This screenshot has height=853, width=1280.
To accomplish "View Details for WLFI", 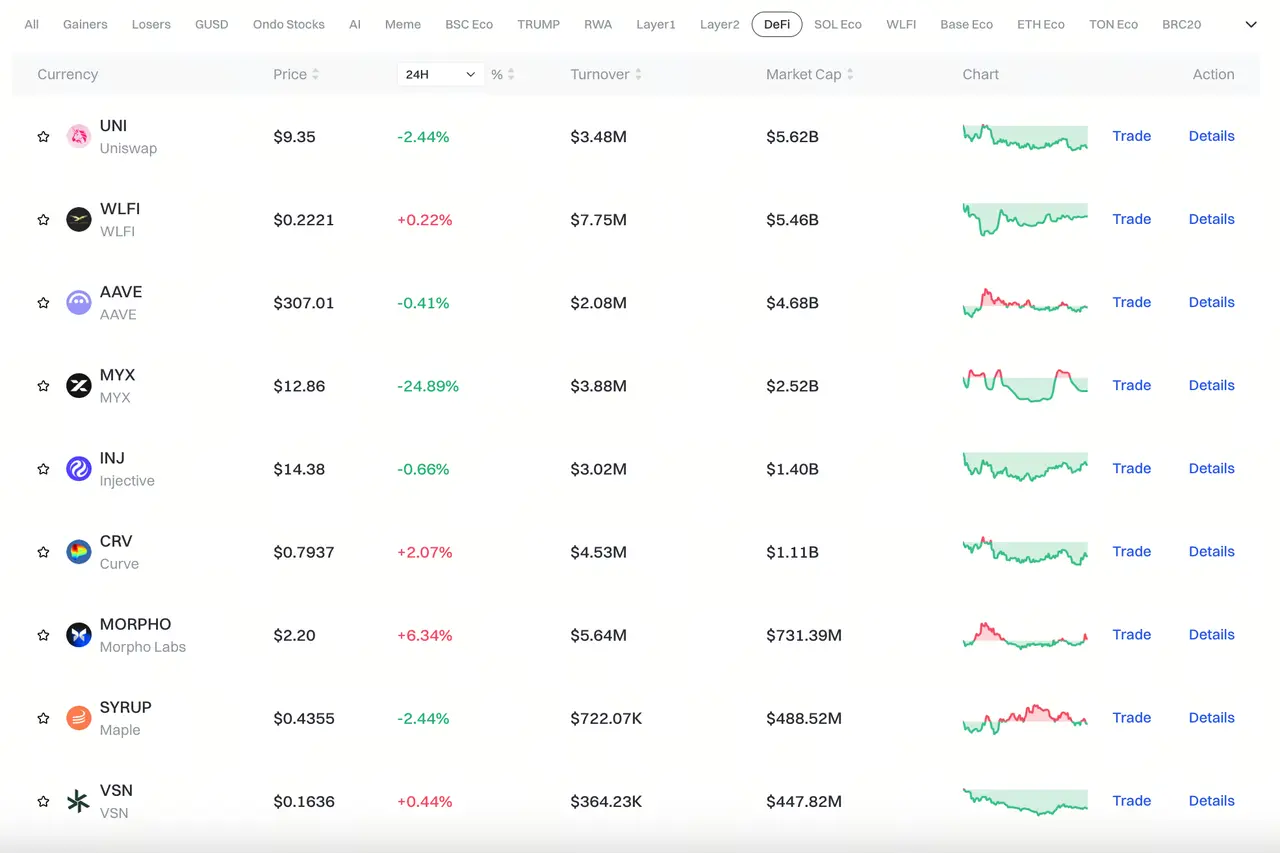I will pos(1212,219).
